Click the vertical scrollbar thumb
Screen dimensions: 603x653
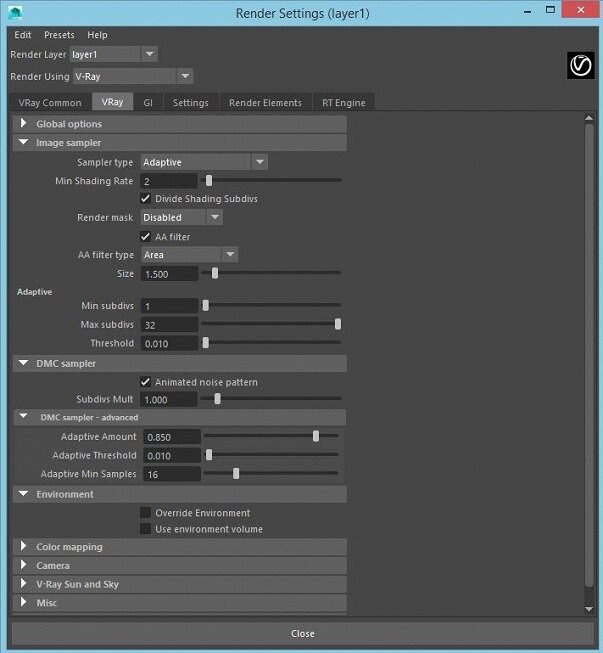[589, 355]
